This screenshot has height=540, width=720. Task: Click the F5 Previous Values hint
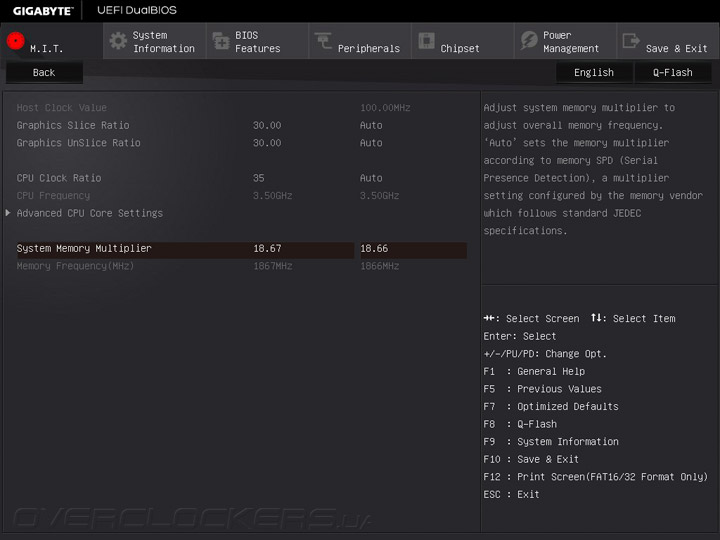(542, 389)
